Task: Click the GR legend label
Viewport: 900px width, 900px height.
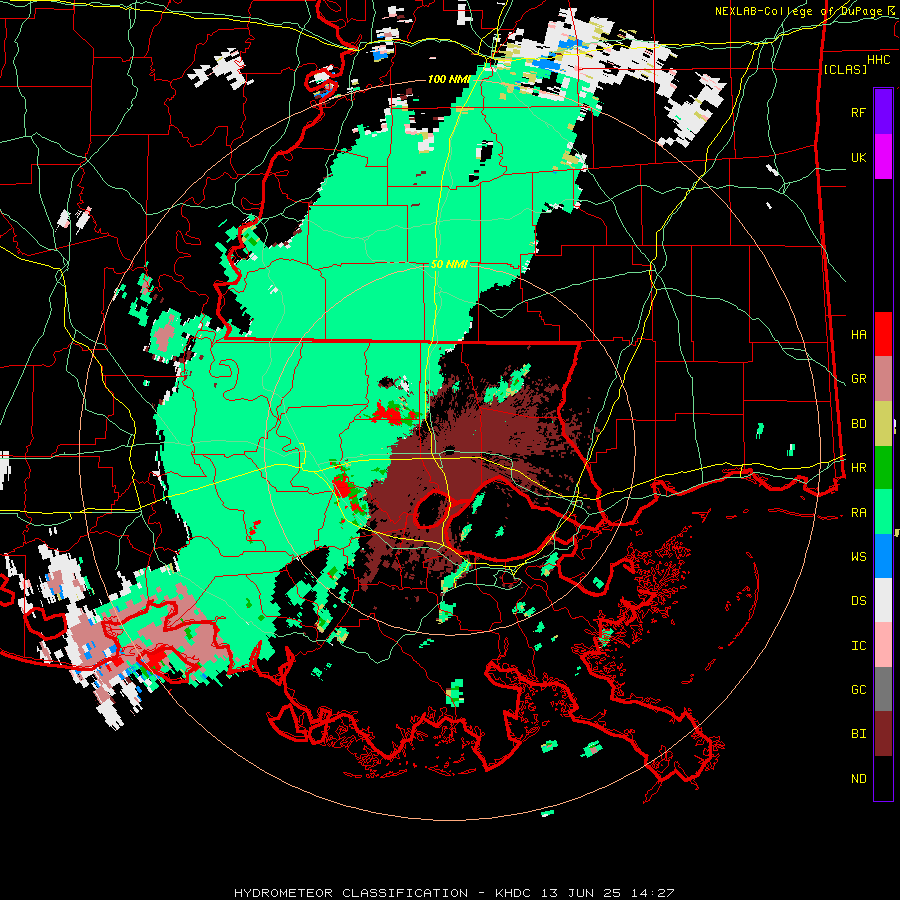Action: (x=858, y=379)
